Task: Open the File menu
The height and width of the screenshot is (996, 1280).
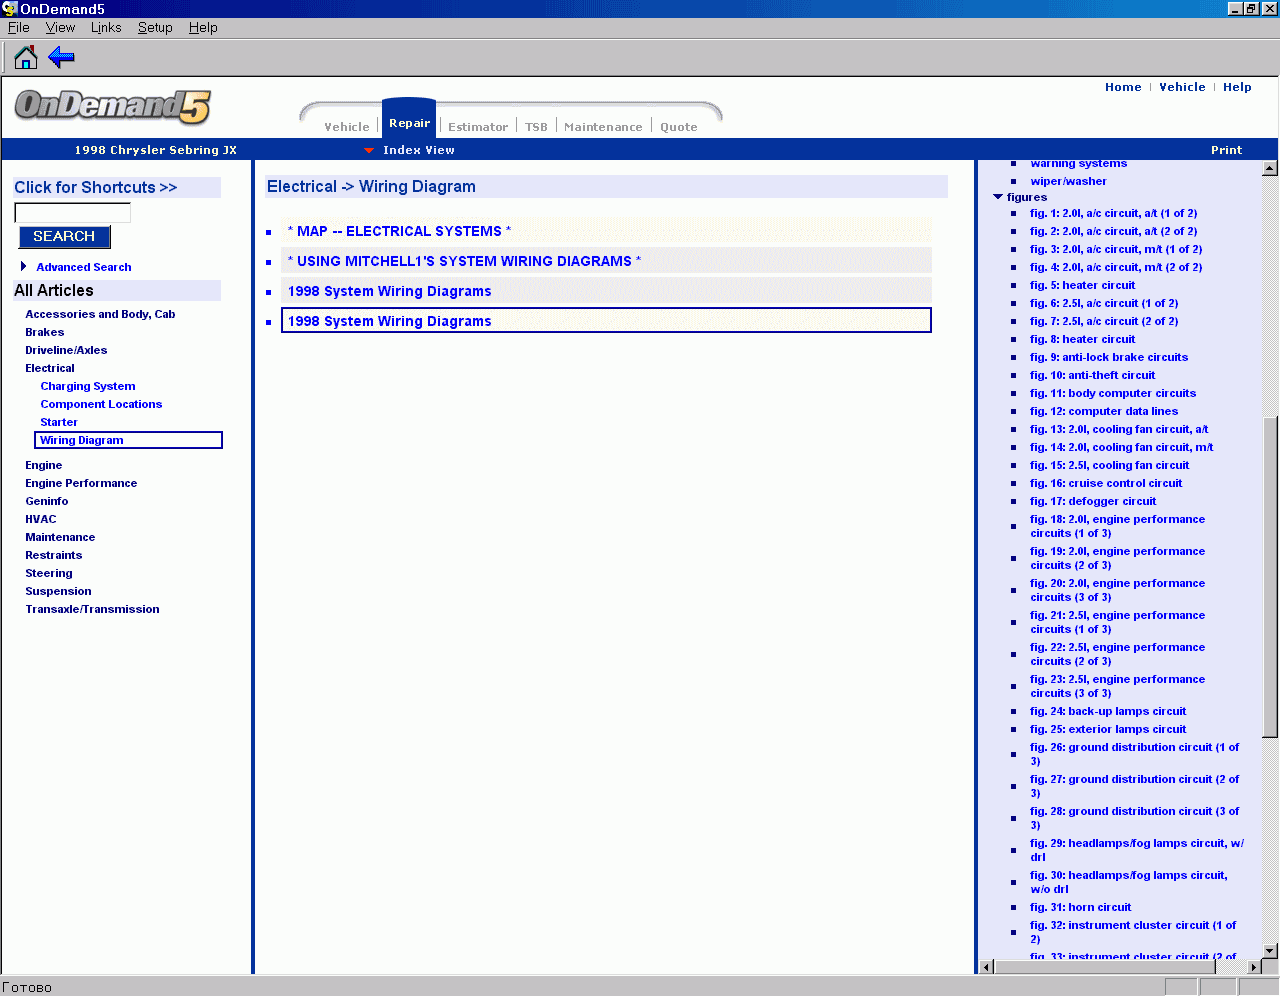Action: point(18,27)
